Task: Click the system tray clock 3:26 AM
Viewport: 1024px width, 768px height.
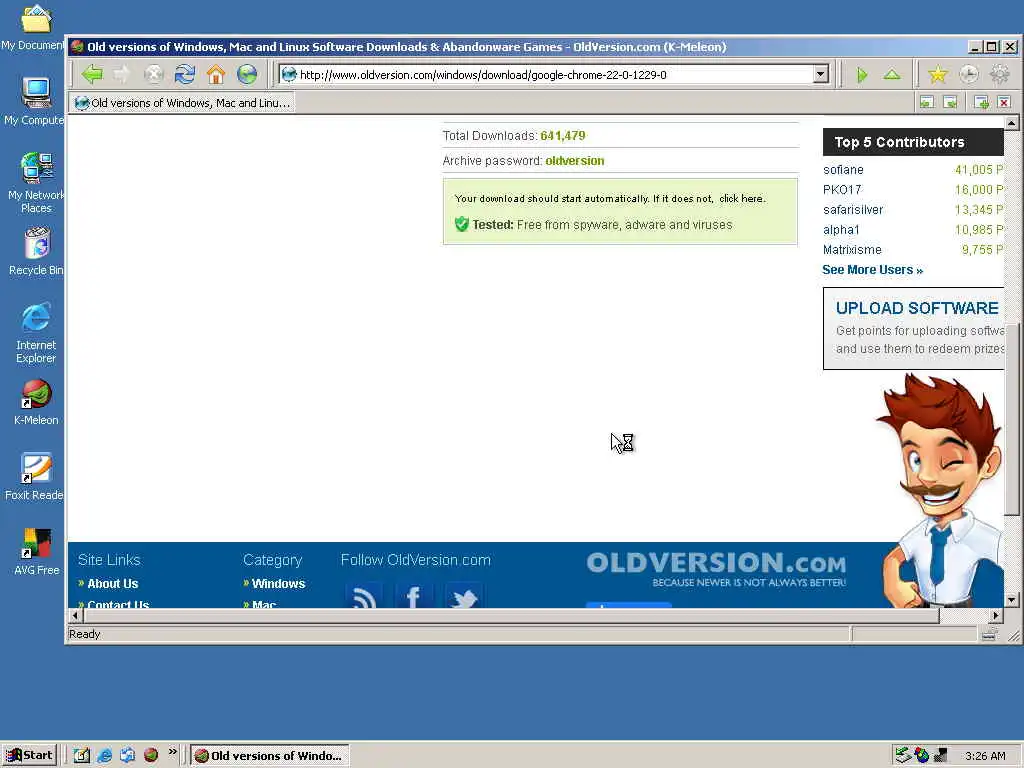Action: pyautogui.click(x=985, y=756)
